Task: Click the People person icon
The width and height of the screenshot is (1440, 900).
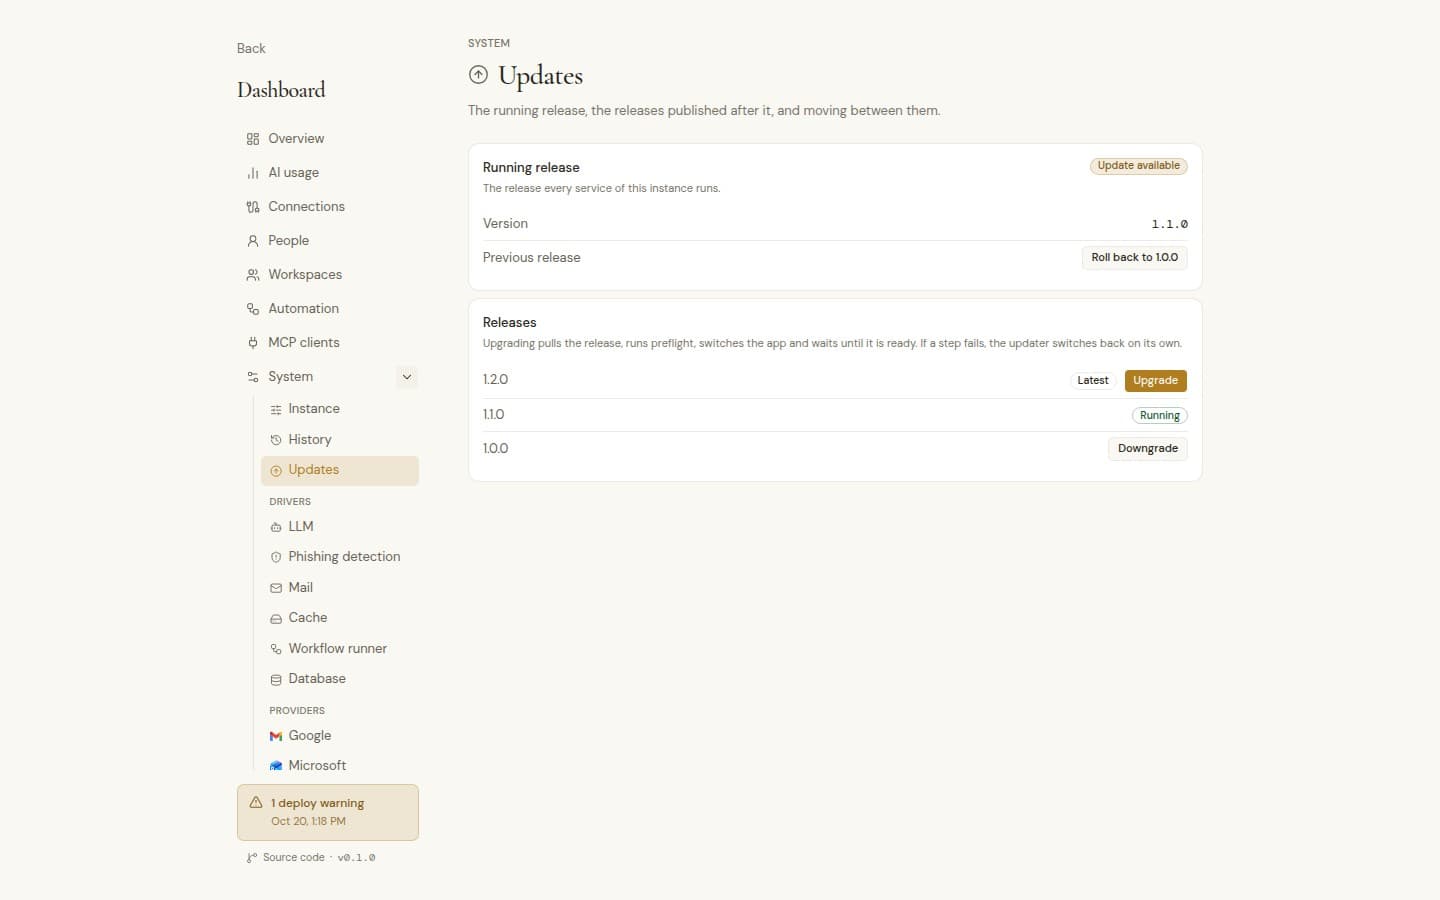Action: click(253, 241)
